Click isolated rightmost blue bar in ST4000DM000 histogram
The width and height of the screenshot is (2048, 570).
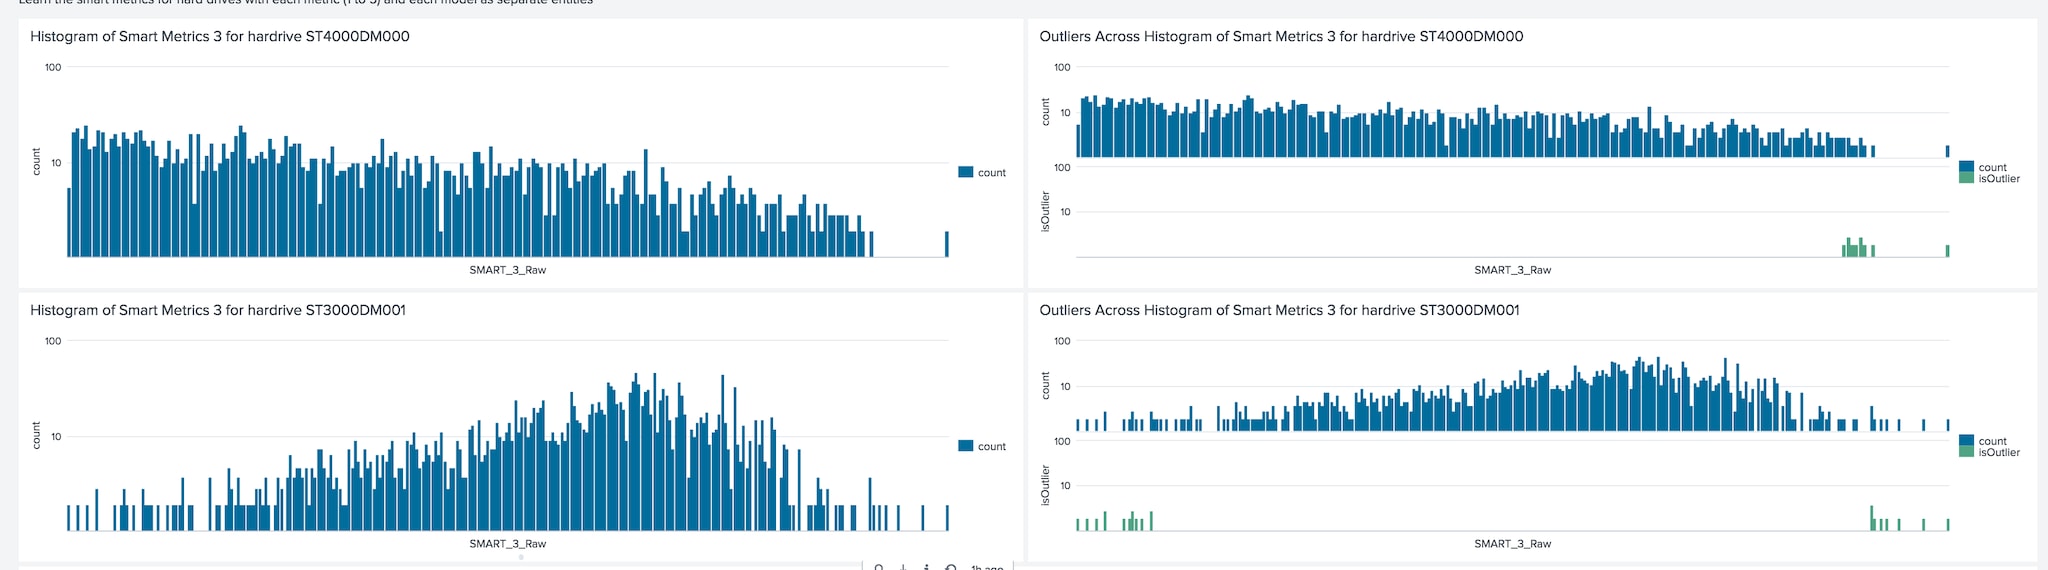coord(947,244)
